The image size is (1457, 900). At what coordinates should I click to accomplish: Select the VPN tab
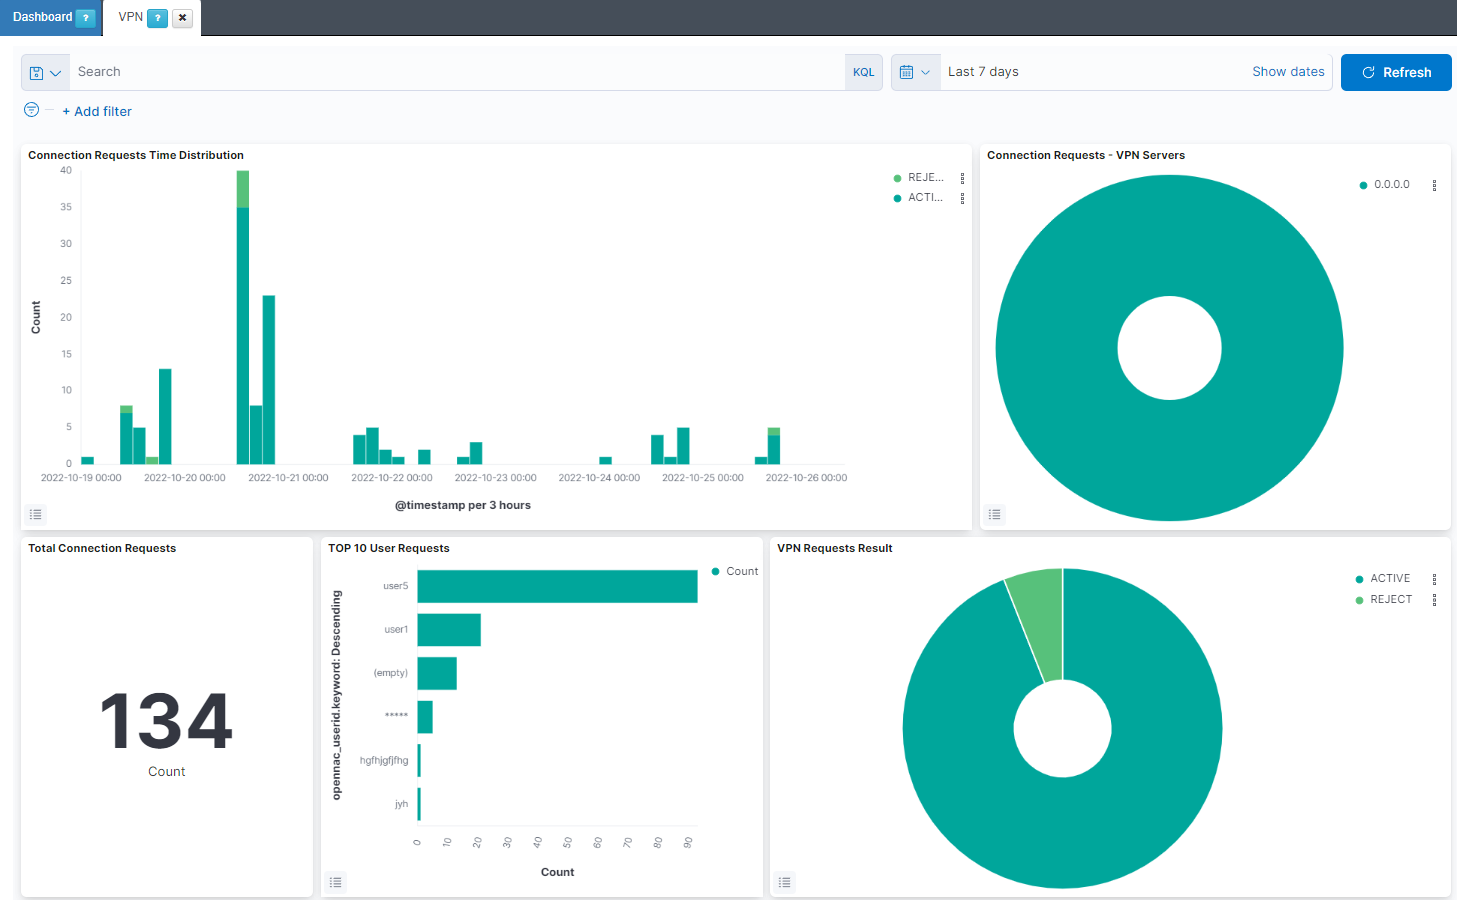pos(130,17)
